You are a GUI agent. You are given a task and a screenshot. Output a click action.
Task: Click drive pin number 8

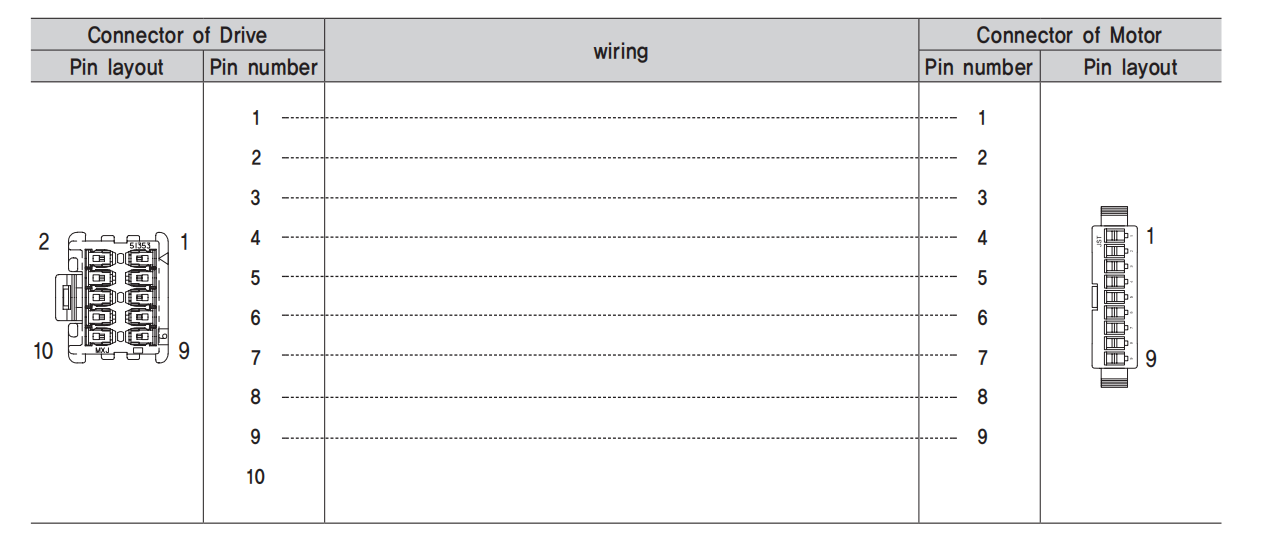[x=256, y=397]
